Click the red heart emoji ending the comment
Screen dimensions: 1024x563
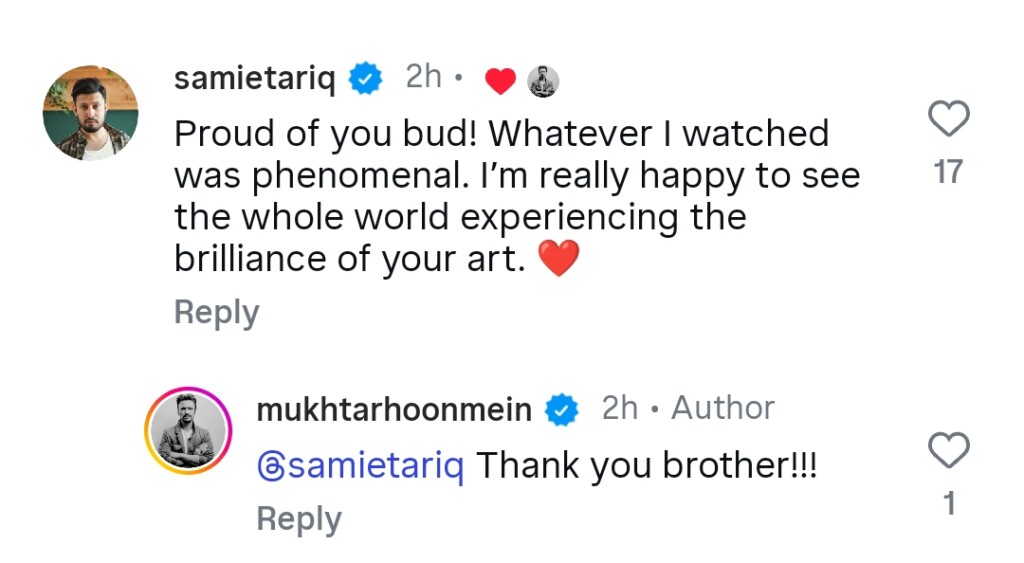pyautogui.click(x=558, y=260)
